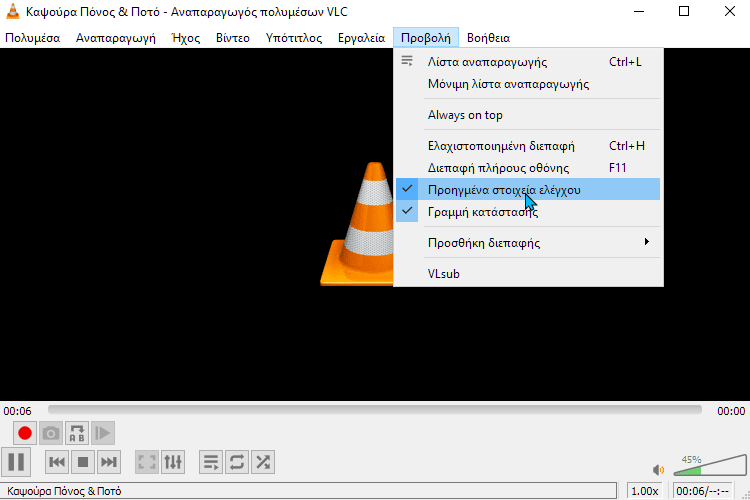
Task: Toggle remaining time 00:00 label
Action: point(731,411)
